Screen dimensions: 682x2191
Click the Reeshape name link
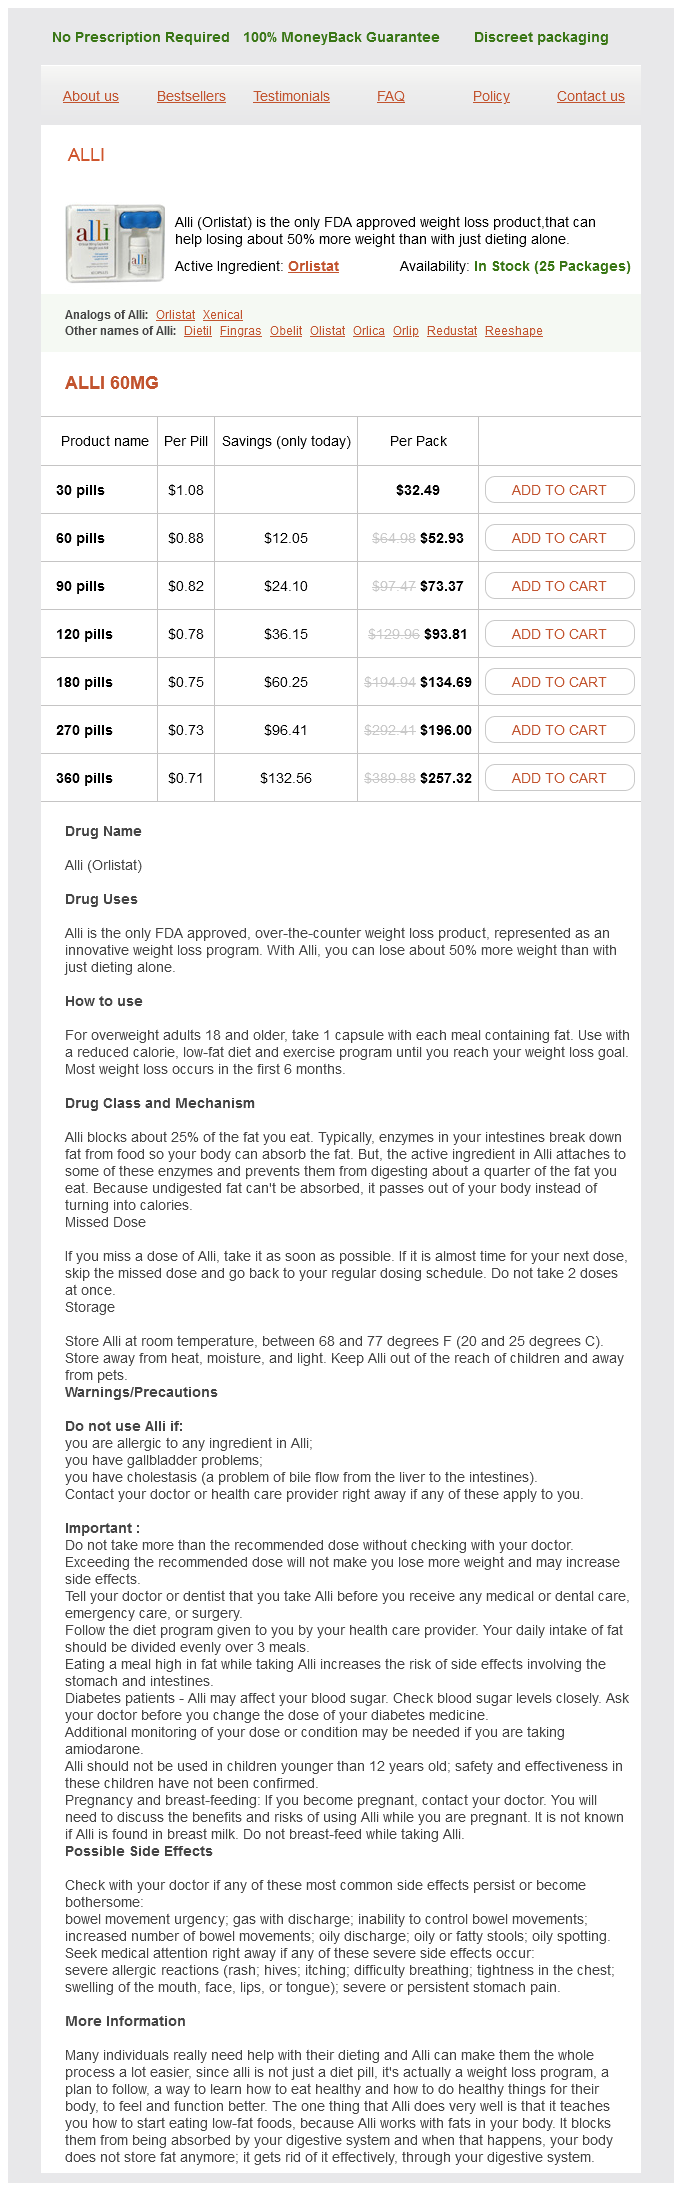tap(514, 331)
